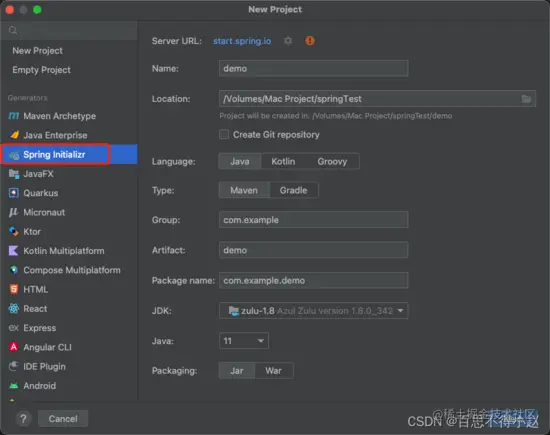Viewport: 550px width, 435px height.
Task: Click the Cancel button
Action: pyautogui.click(x=63, y=419)
